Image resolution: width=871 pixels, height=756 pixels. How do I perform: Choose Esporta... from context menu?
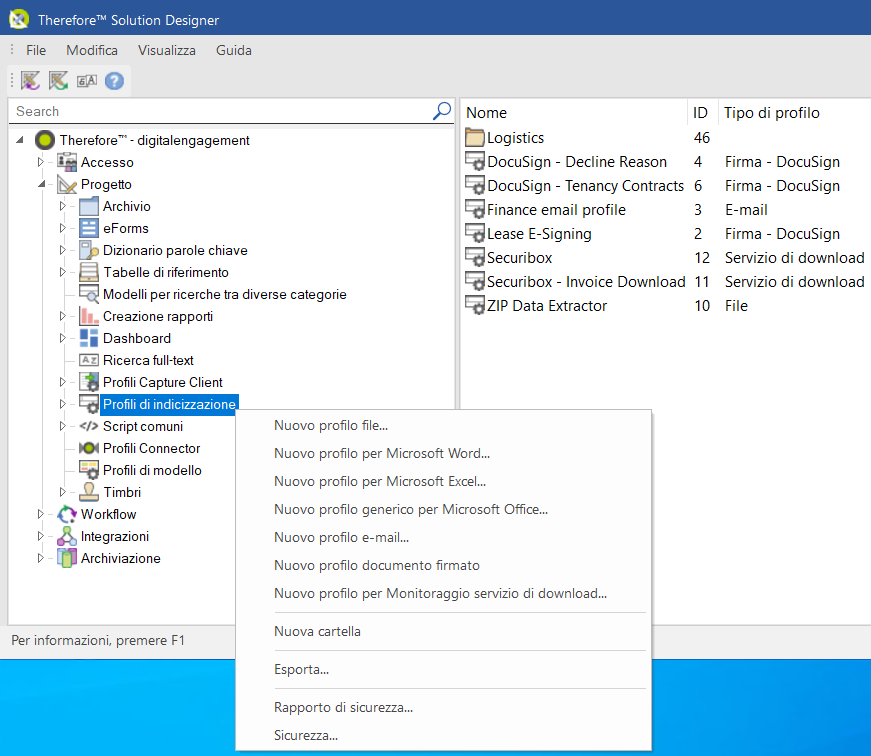443,669
